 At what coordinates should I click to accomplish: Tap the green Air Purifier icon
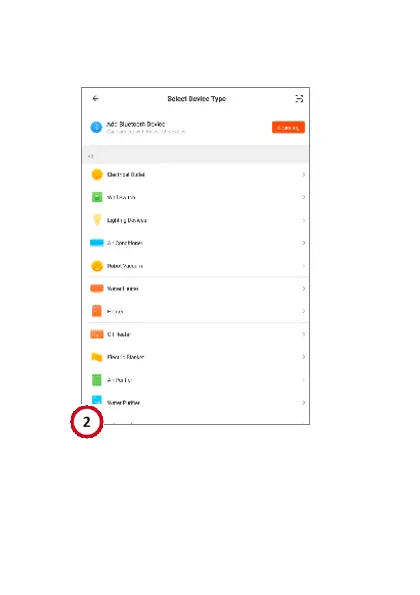[x=97, y=379]
